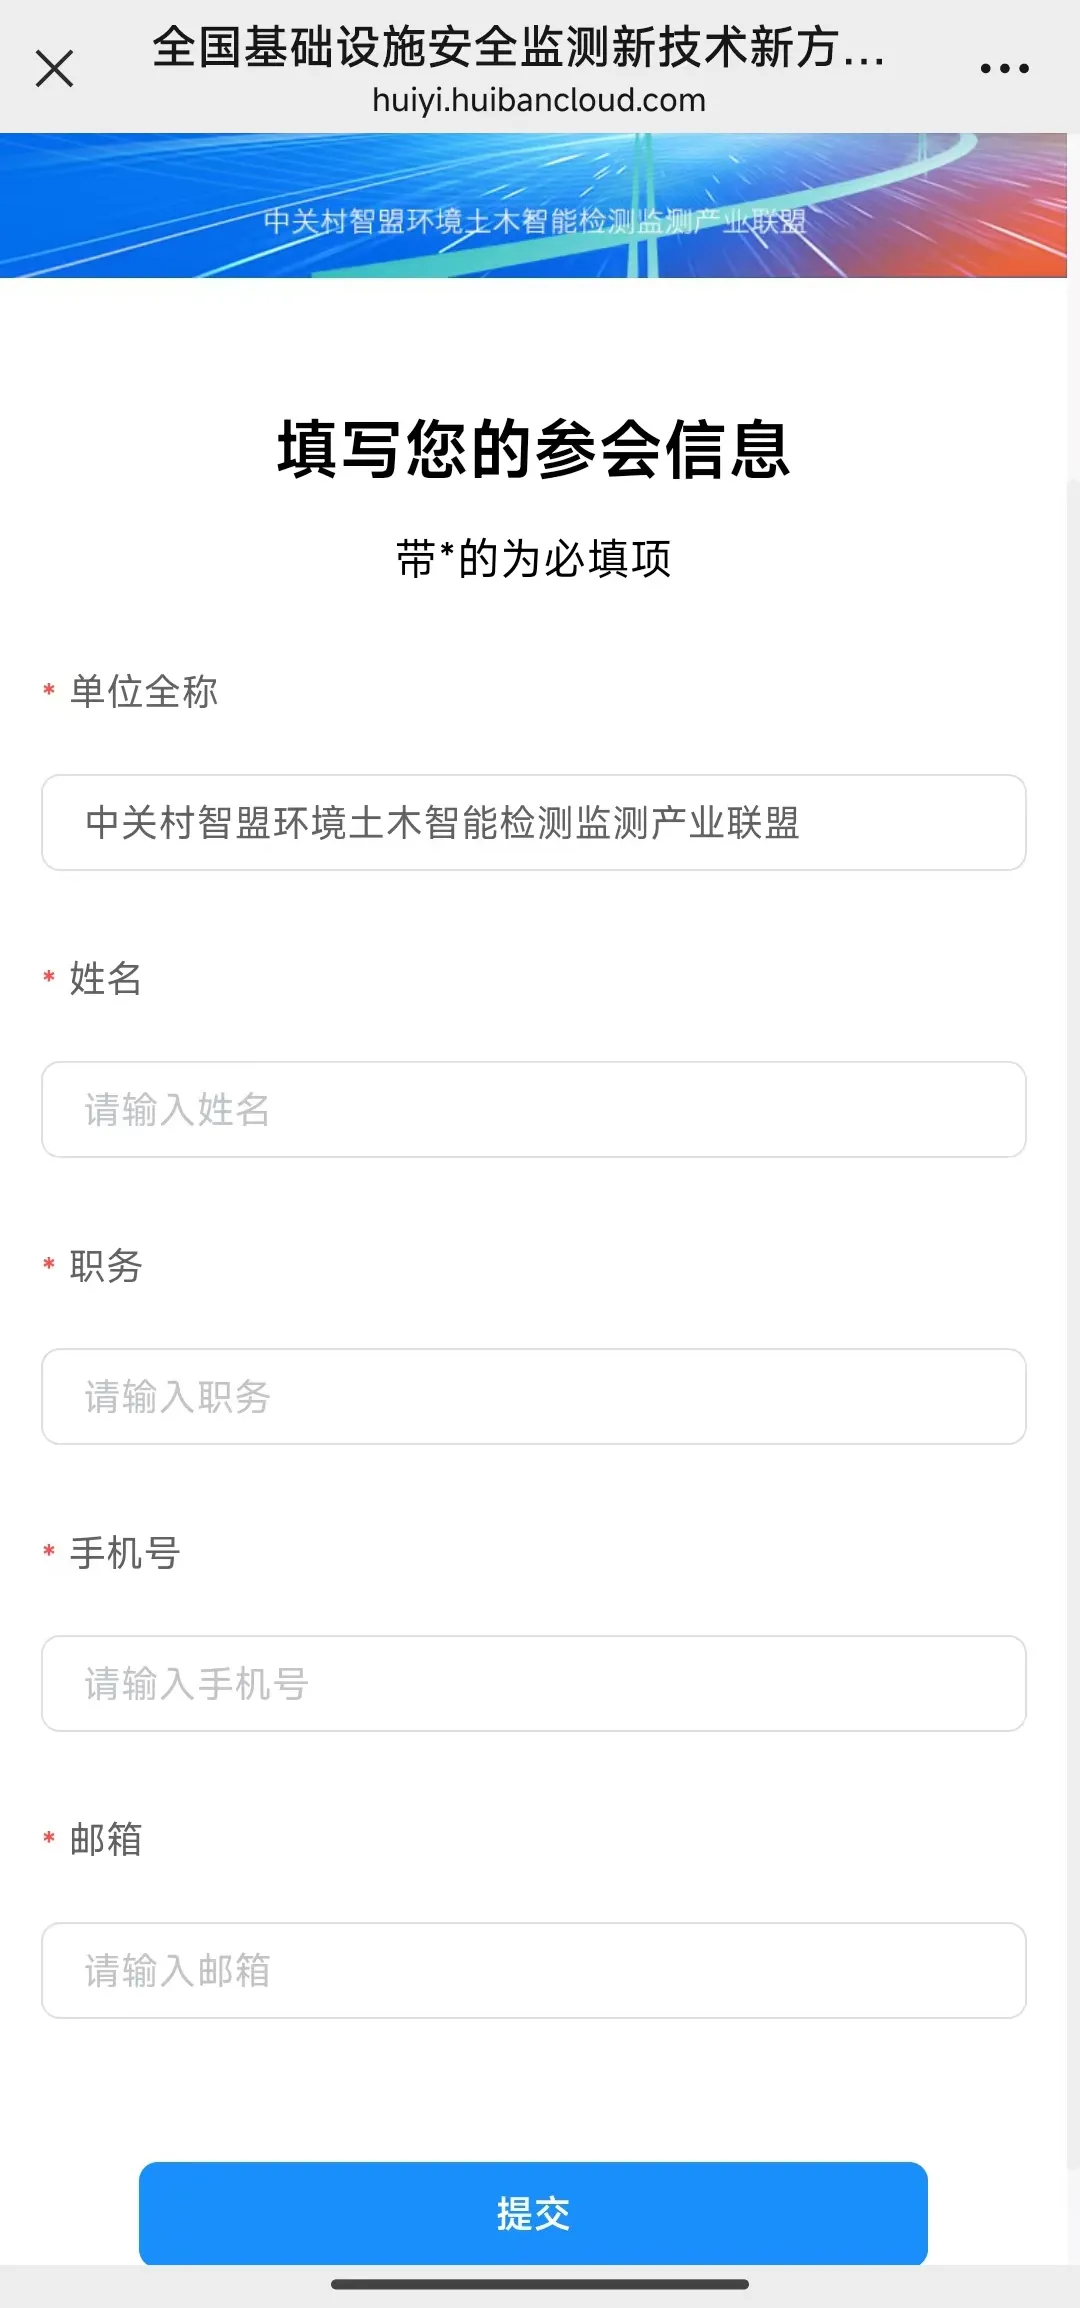Click the 单位全称 input field
Image resolution: width=1080 pixels, height=2308 pixels.
534,822
